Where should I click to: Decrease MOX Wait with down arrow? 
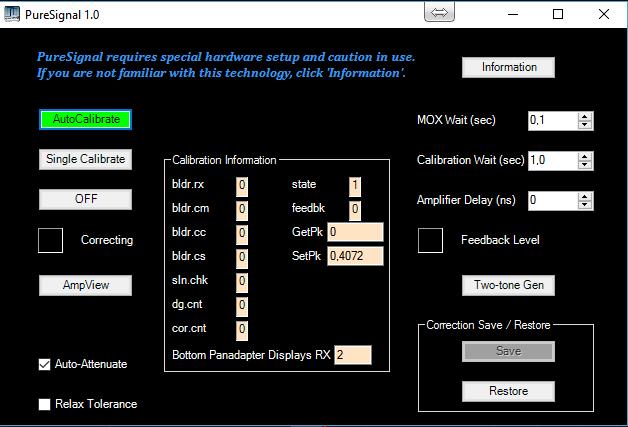point(585,125)
